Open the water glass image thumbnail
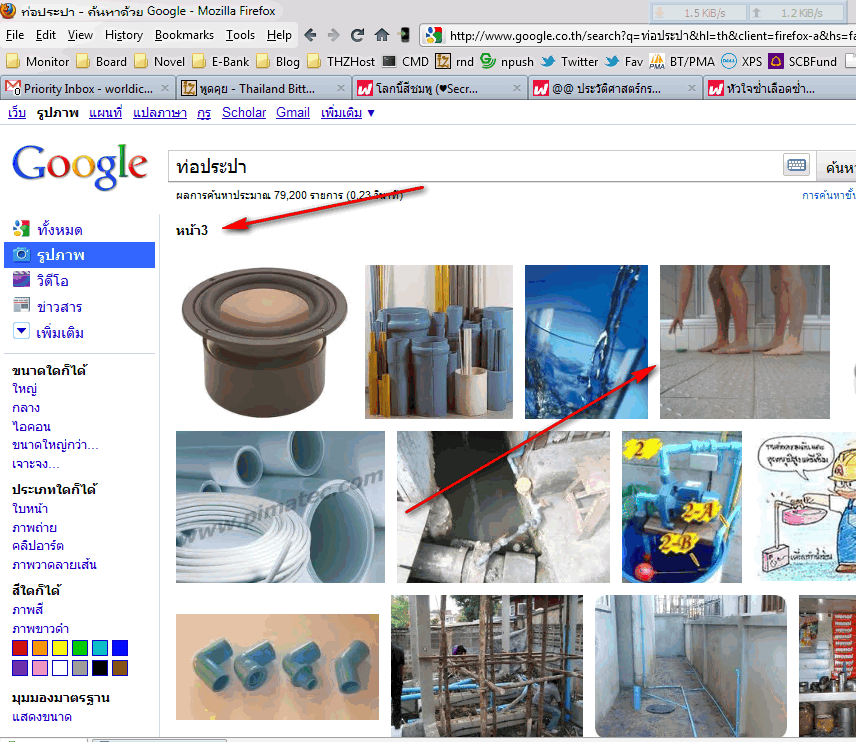The width and height of the screenshot is (856, 742). pos(586,342)
